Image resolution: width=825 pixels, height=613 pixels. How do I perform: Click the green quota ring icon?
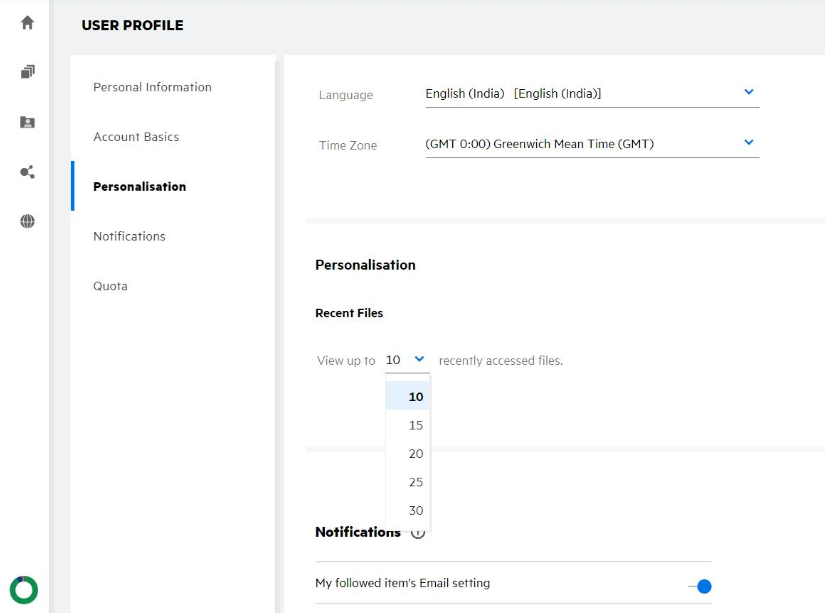point(24,589)
